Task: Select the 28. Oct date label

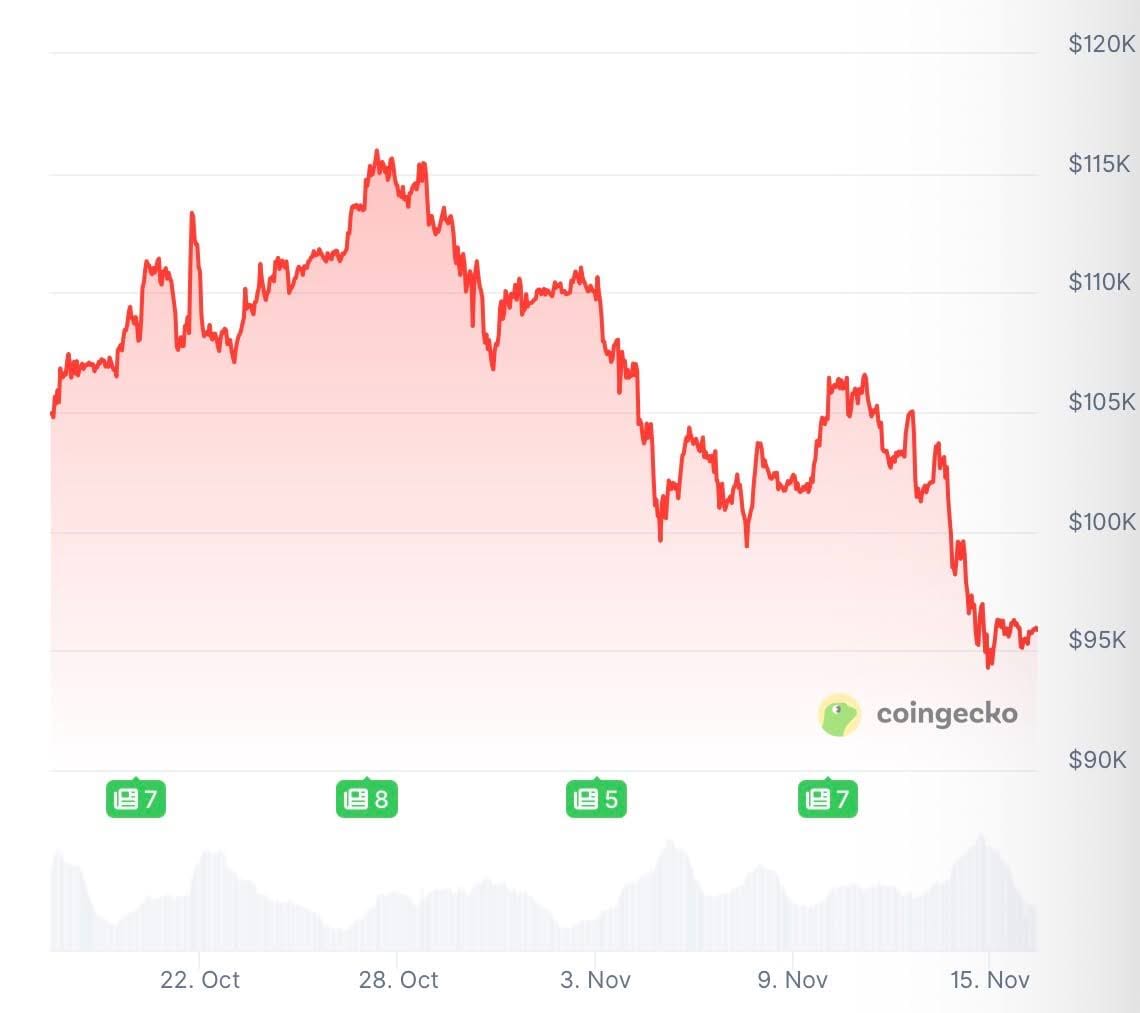Action: (x=398, y=980)
